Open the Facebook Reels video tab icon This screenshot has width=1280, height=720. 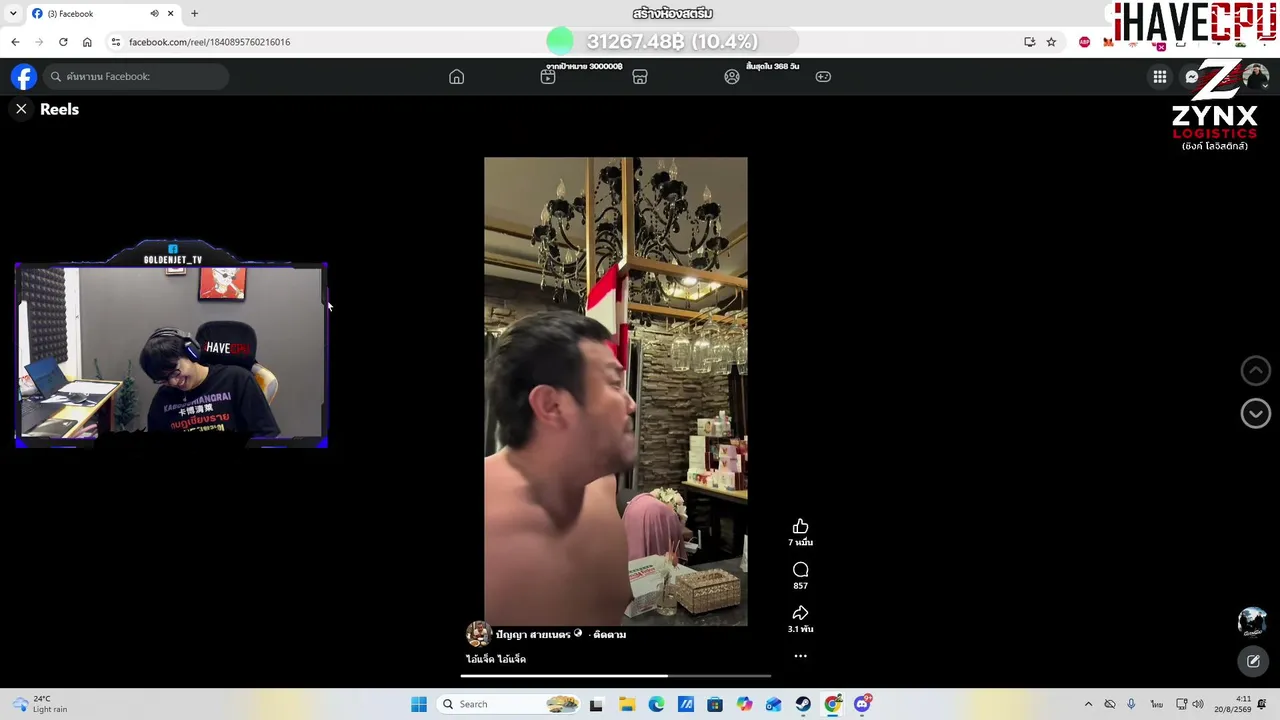[548, 77]
